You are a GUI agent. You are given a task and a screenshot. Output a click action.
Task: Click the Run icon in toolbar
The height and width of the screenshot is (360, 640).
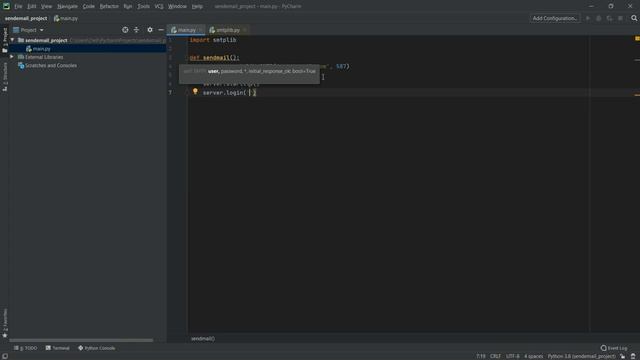click(x=588, y=18)
